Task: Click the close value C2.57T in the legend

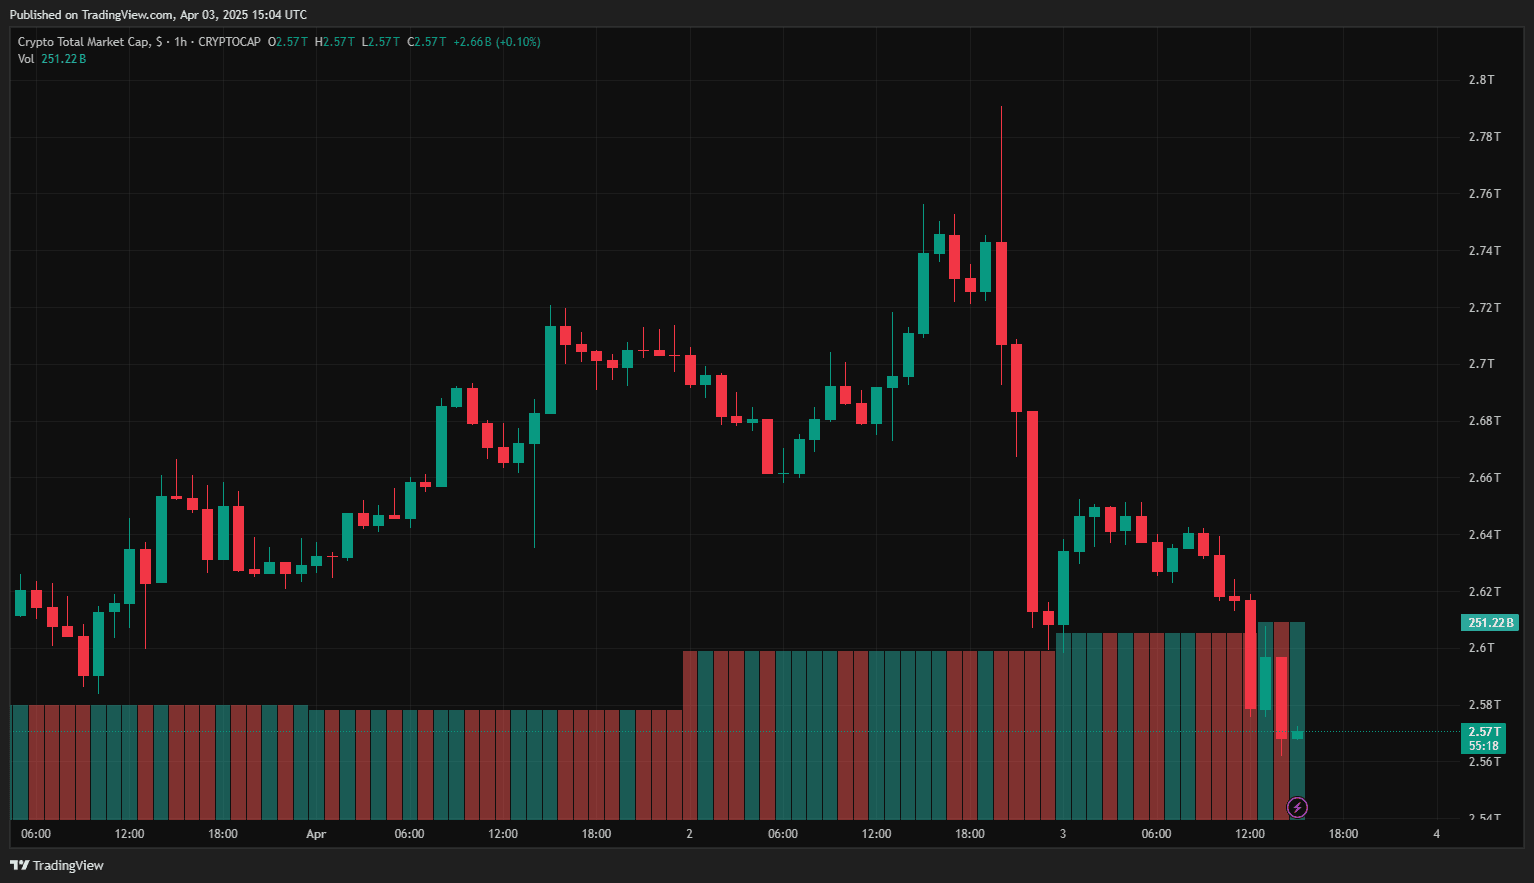Action: point(427,42)
